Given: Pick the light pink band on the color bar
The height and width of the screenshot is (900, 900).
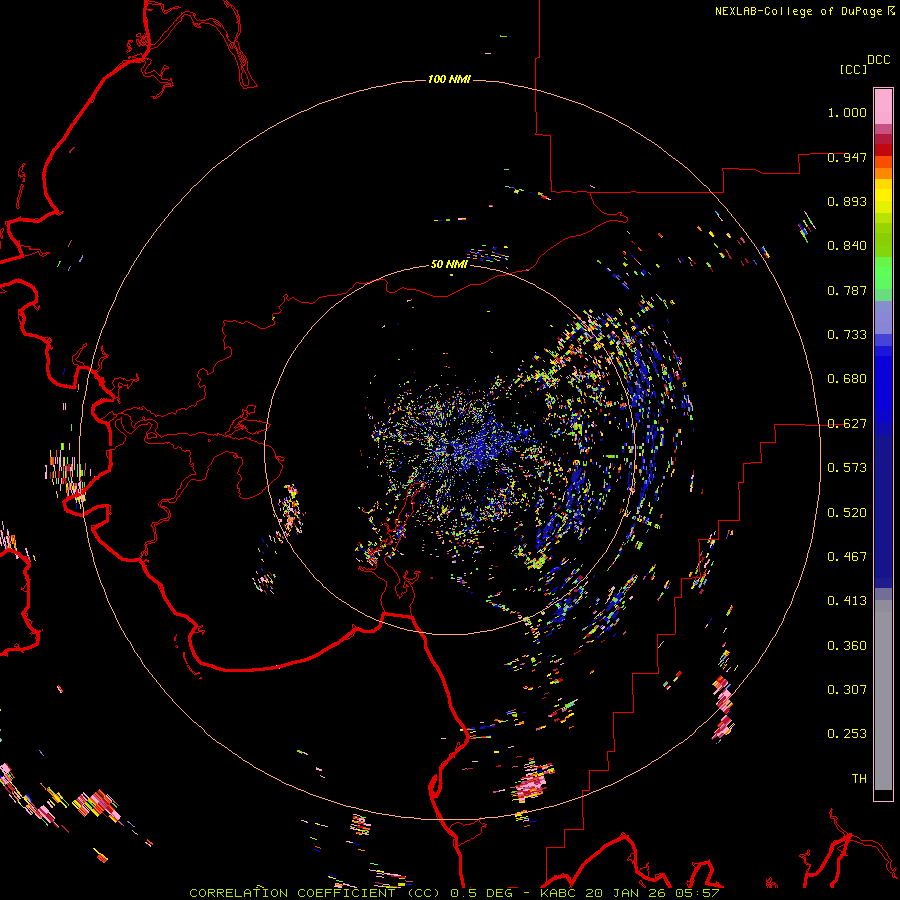Looking at the screenshot, I should (883, 106).
